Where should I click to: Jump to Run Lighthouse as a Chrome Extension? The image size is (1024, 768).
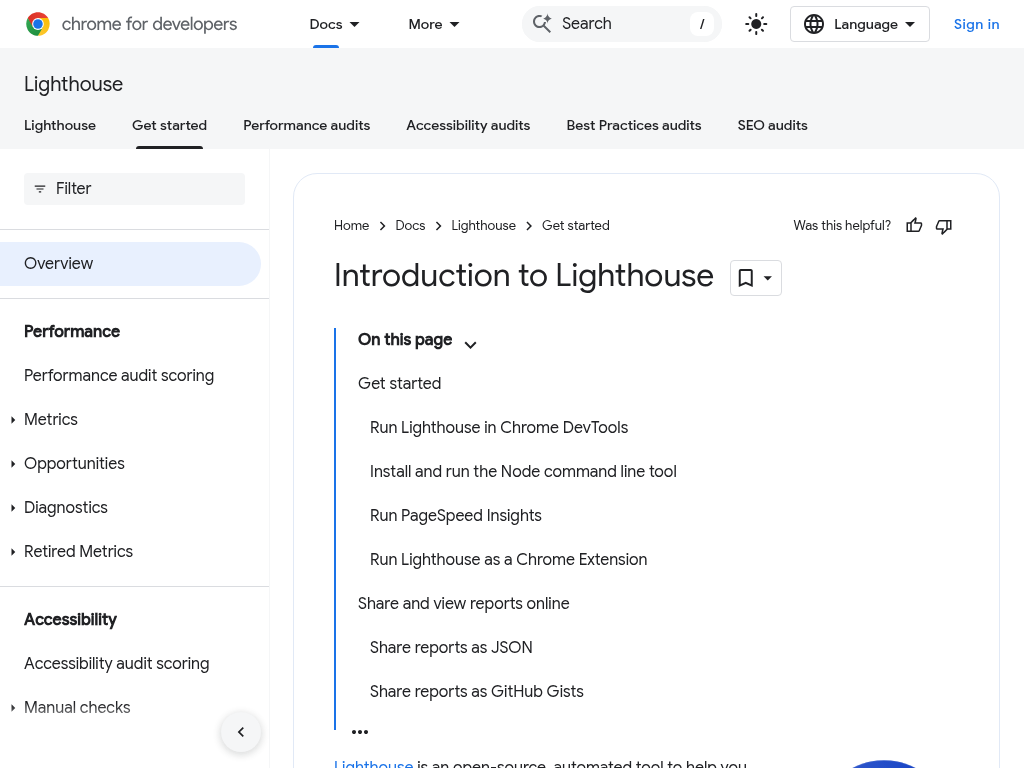pyautogui.click(x=508, y=560)
